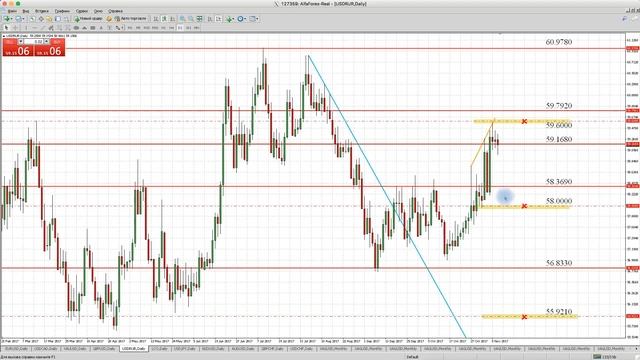Expand the indicators dropdown arrow
Screen dimensions: 640x360
tap(233, 19)
